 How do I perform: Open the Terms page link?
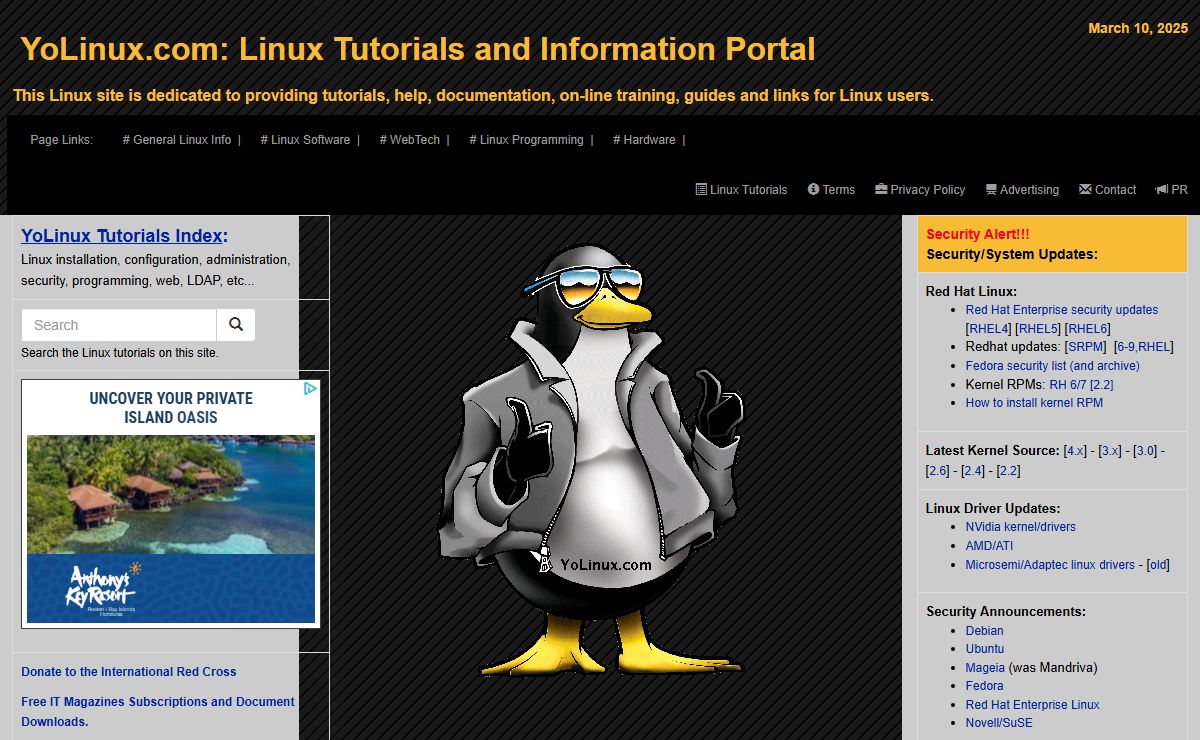pos(831,190)
